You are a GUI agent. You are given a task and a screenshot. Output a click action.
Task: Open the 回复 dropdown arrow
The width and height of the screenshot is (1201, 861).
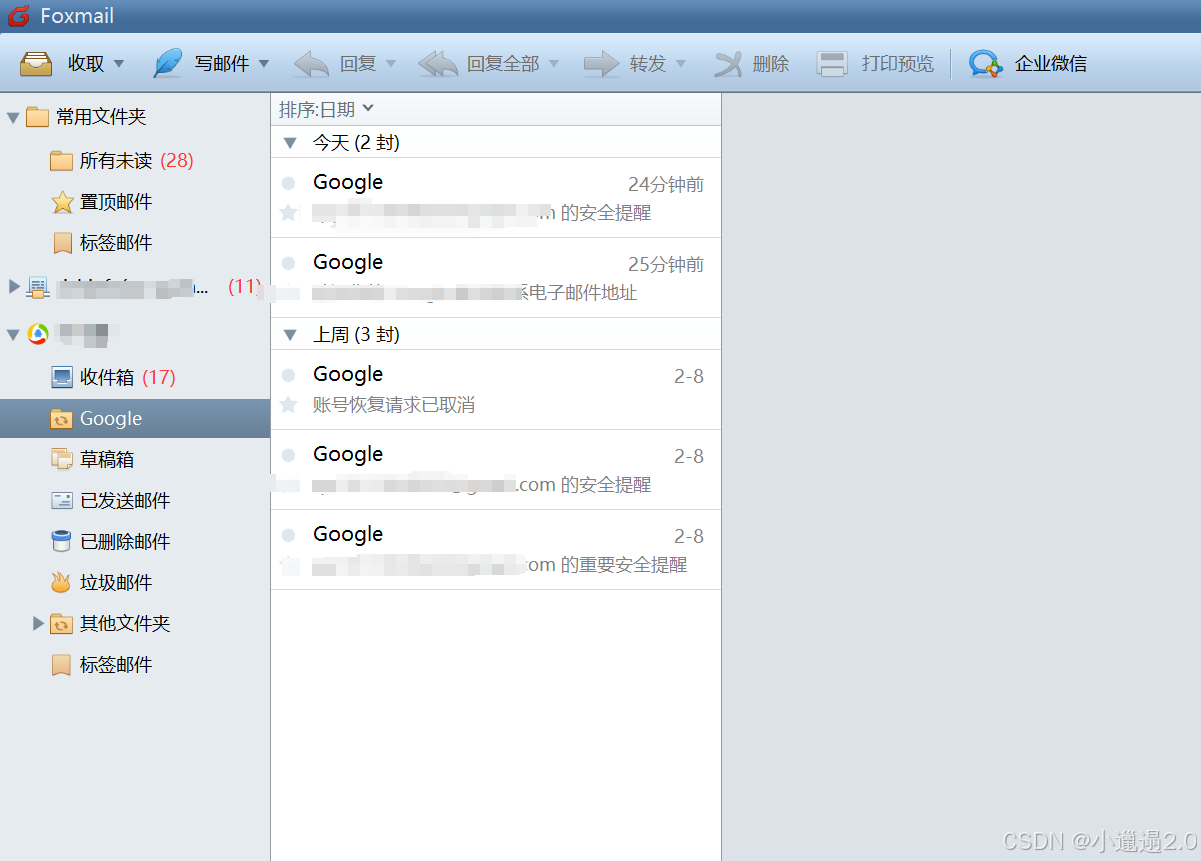tap(391, 64)
